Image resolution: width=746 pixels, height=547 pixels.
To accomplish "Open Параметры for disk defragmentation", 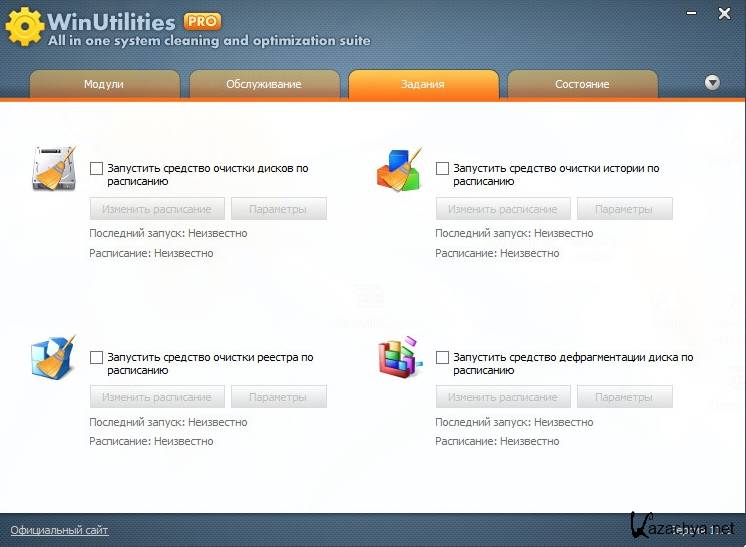I will 624,397.
